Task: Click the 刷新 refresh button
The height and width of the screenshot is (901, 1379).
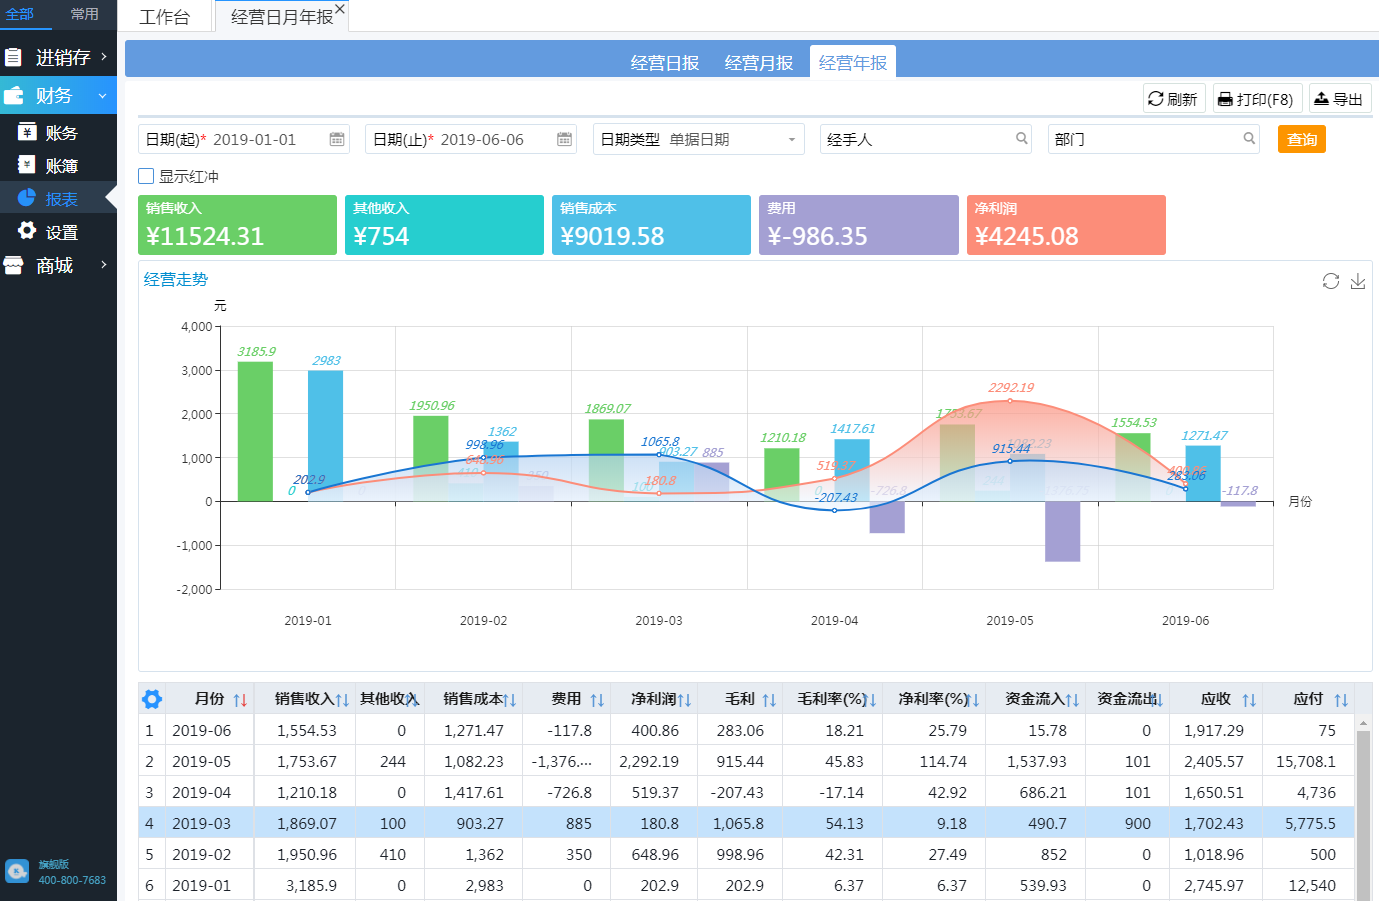Action: point(1174,99)
